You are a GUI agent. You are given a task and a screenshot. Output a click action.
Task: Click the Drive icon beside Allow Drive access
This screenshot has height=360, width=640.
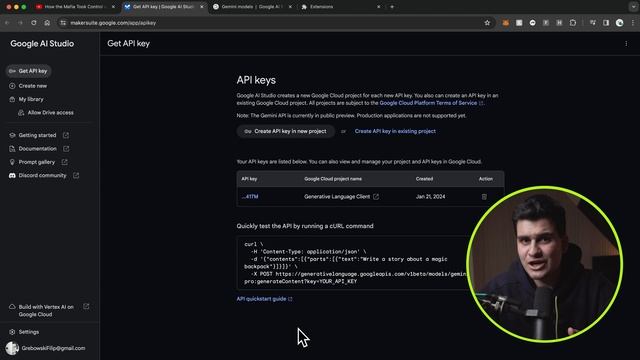click(21, 113)
